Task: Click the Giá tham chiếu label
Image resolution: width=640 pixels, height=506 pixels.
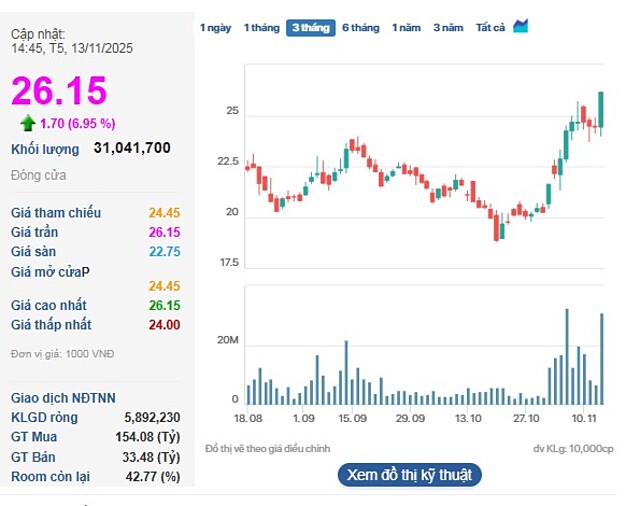Action: pyautogui.click(x=56, y=213)
